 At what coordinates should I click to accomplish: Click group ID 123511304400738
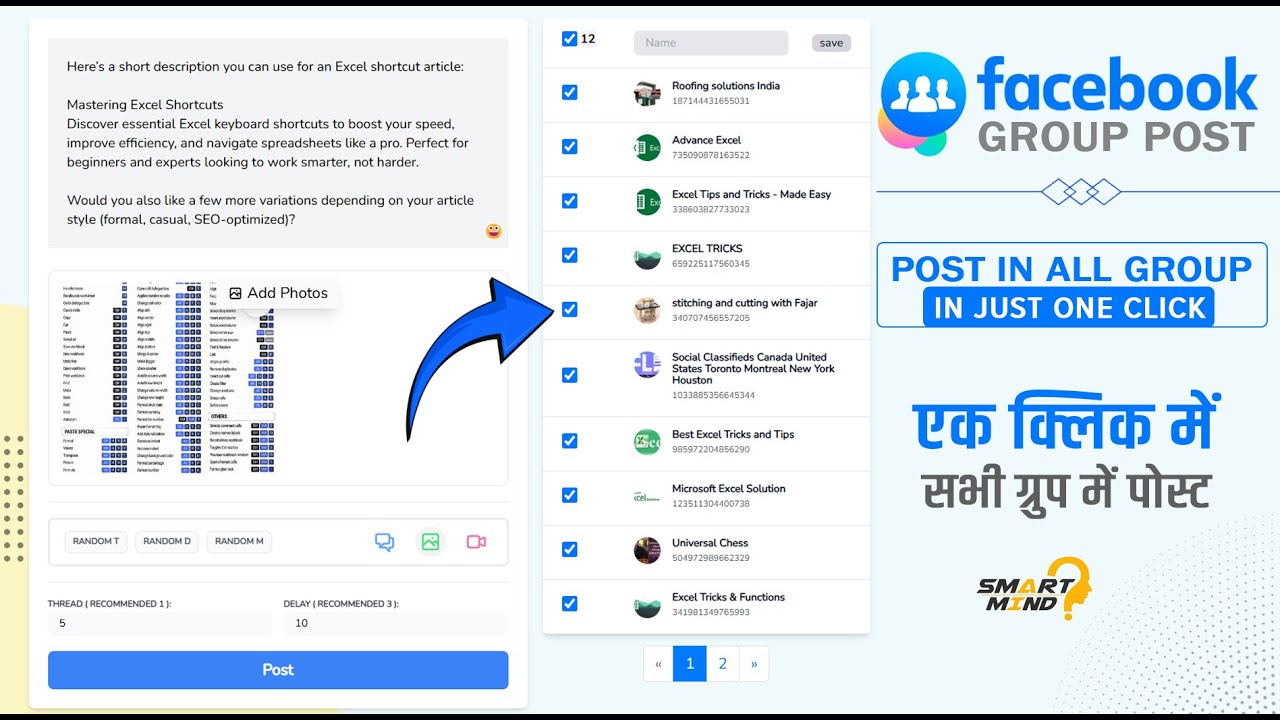pyautogui.click(x=711, y=503)
